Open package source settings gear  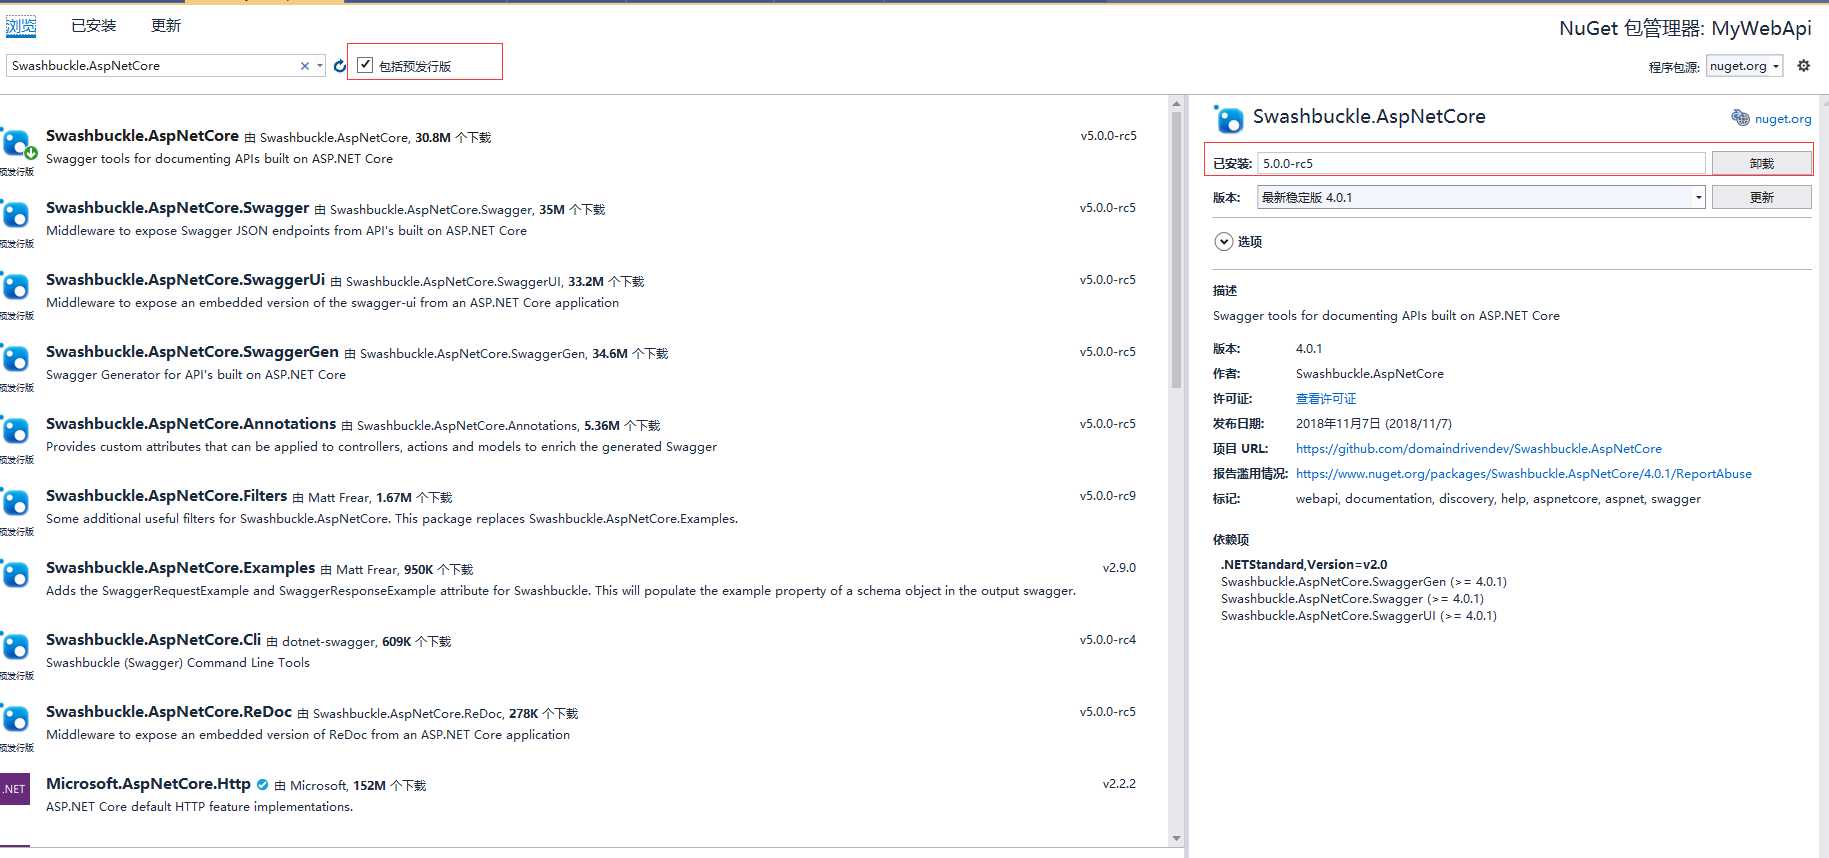pyautogui.click(x=1803, y=66)
